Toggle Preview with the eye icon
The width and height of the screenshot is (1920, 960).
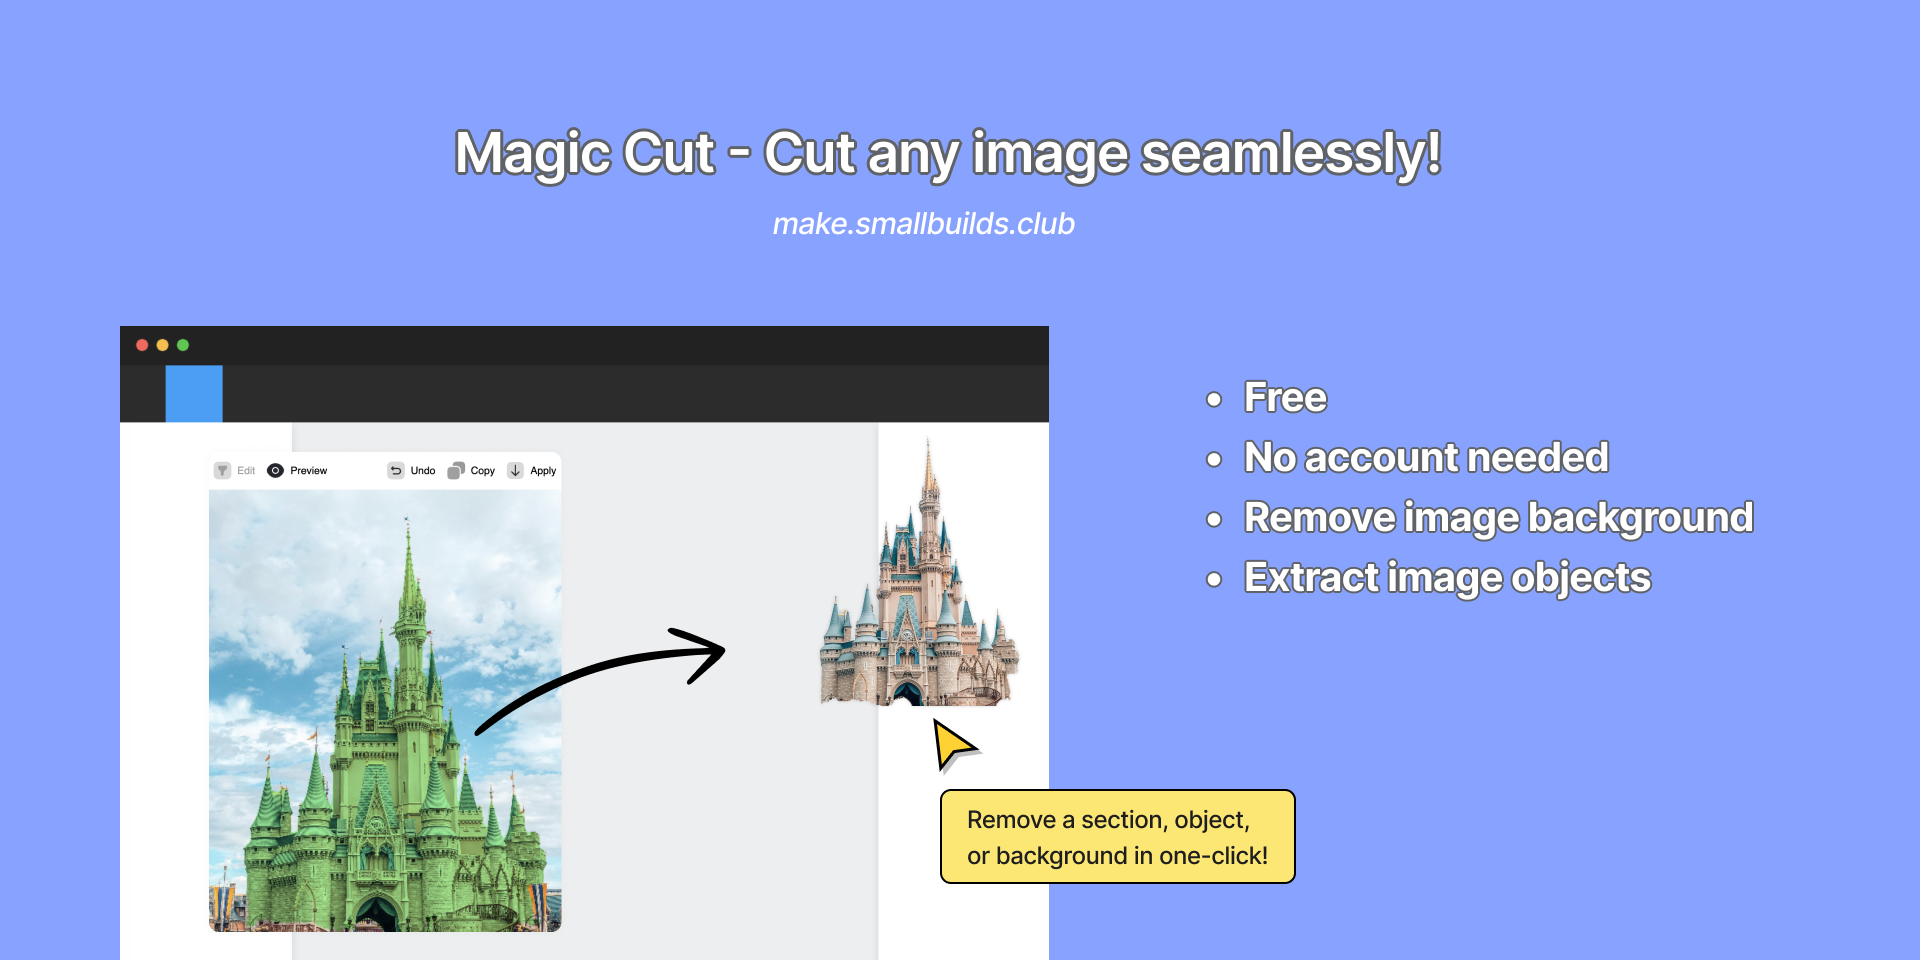275,471
